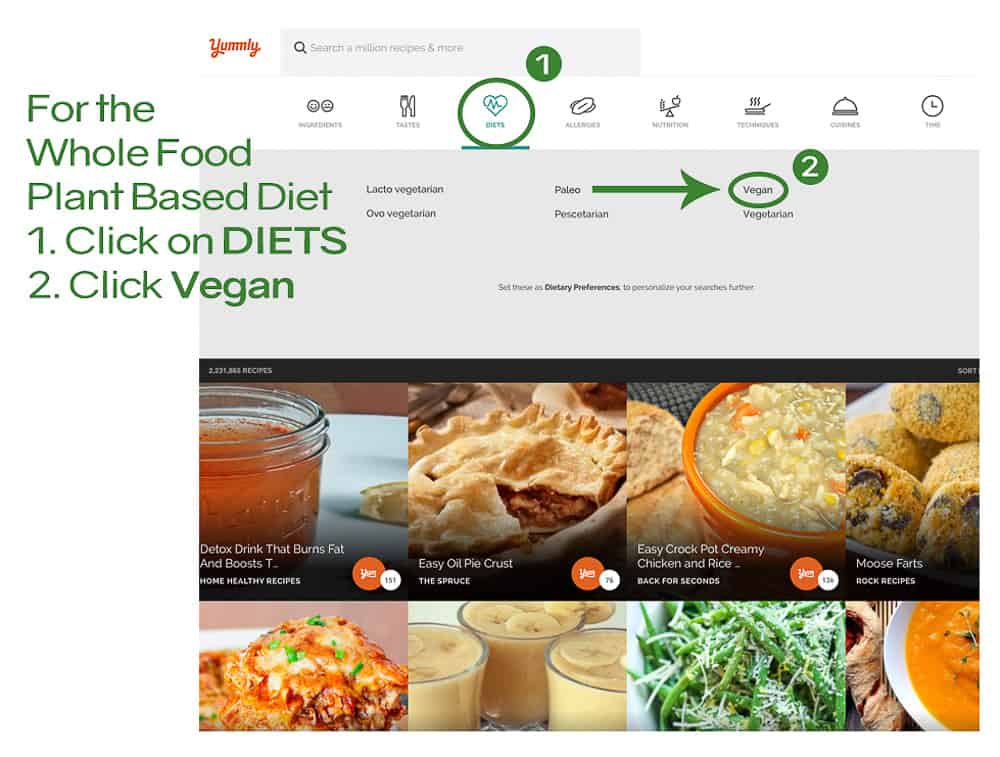Screen dimensions: 1000x757
Task: Choose the Ovo vegetarian diet filter
Action: click(401, 214)
